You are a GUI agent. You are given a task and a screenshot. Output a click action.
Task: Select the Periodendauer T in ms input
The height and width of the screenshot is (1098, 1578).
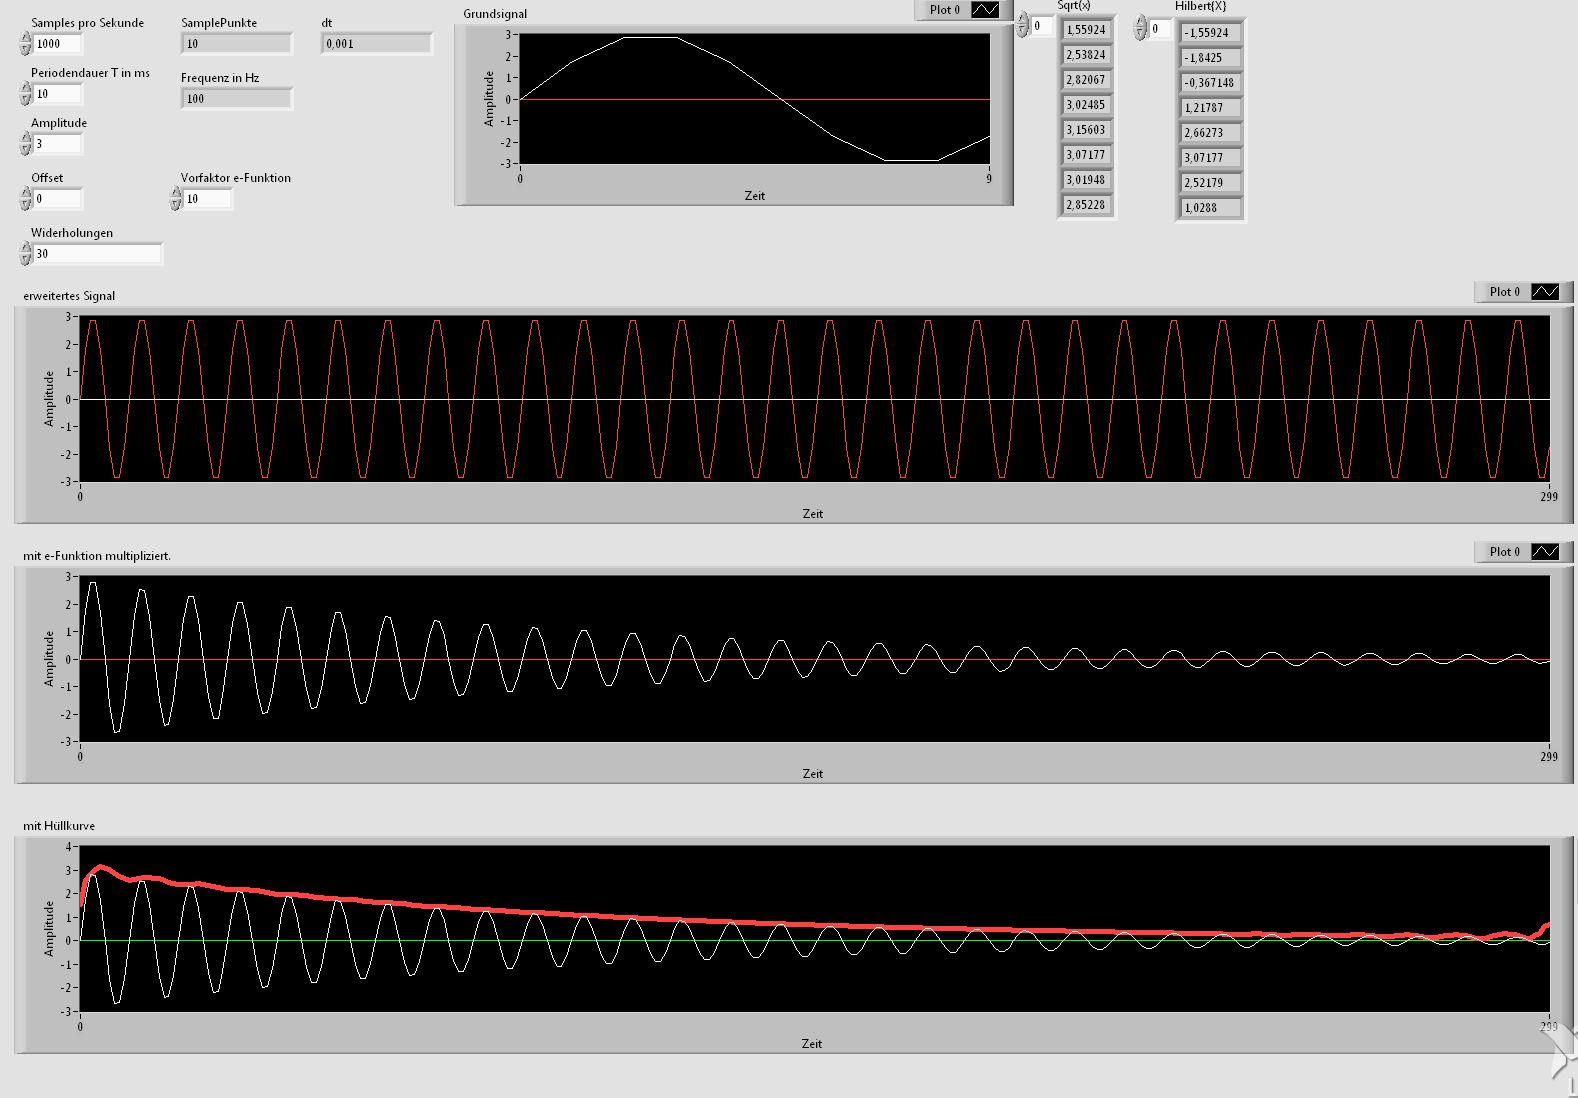(x=57, y=94)
